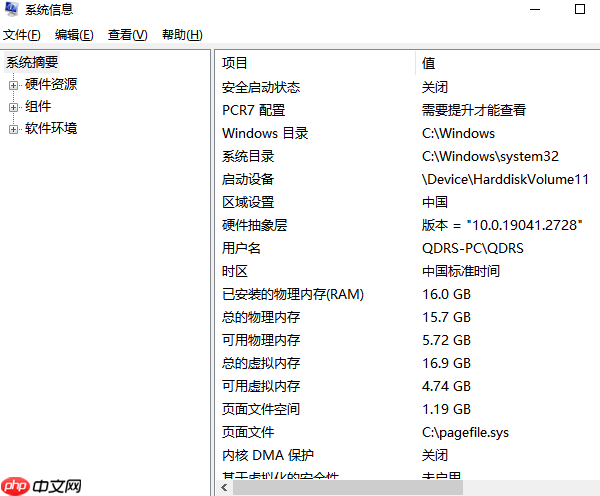Select the 硬件资源 tree item label
The width and height of the screenshot is (600, 496).
(51, 84)
